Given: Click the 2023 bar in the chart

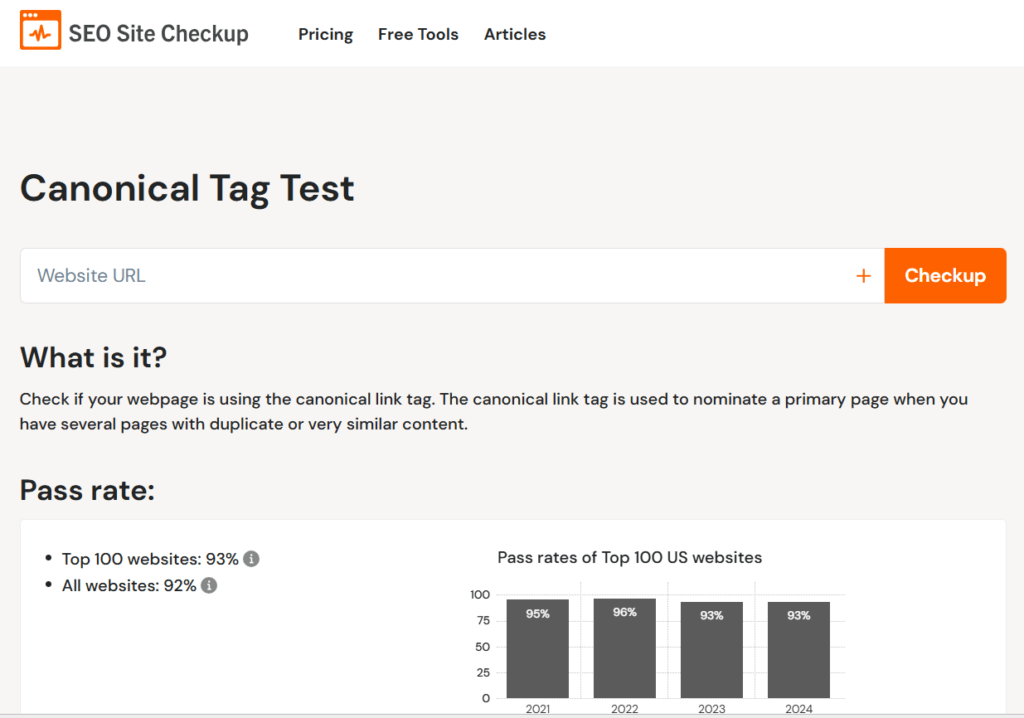Looking at the screenshot, I should tap(711, 650).
